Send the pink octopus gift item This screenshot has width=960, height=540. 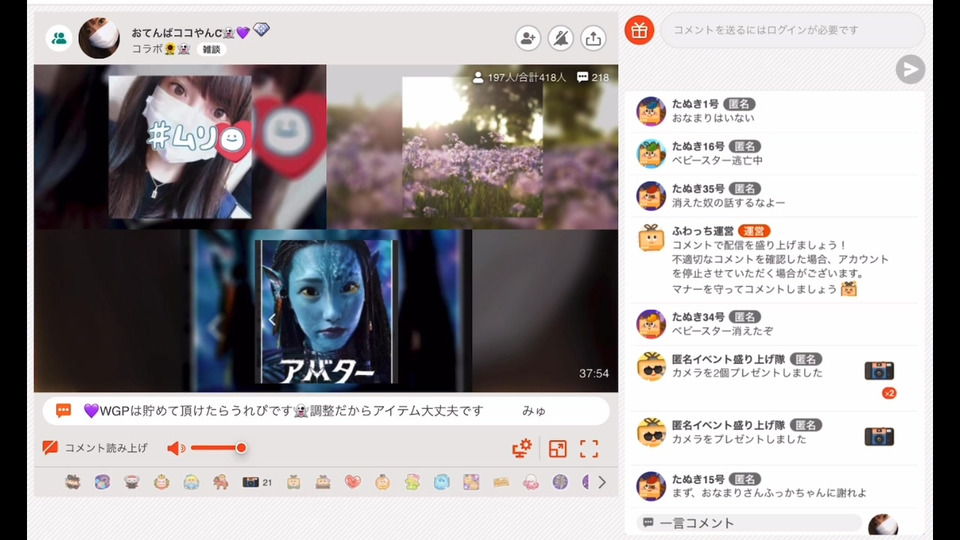(x=531, y=482)
